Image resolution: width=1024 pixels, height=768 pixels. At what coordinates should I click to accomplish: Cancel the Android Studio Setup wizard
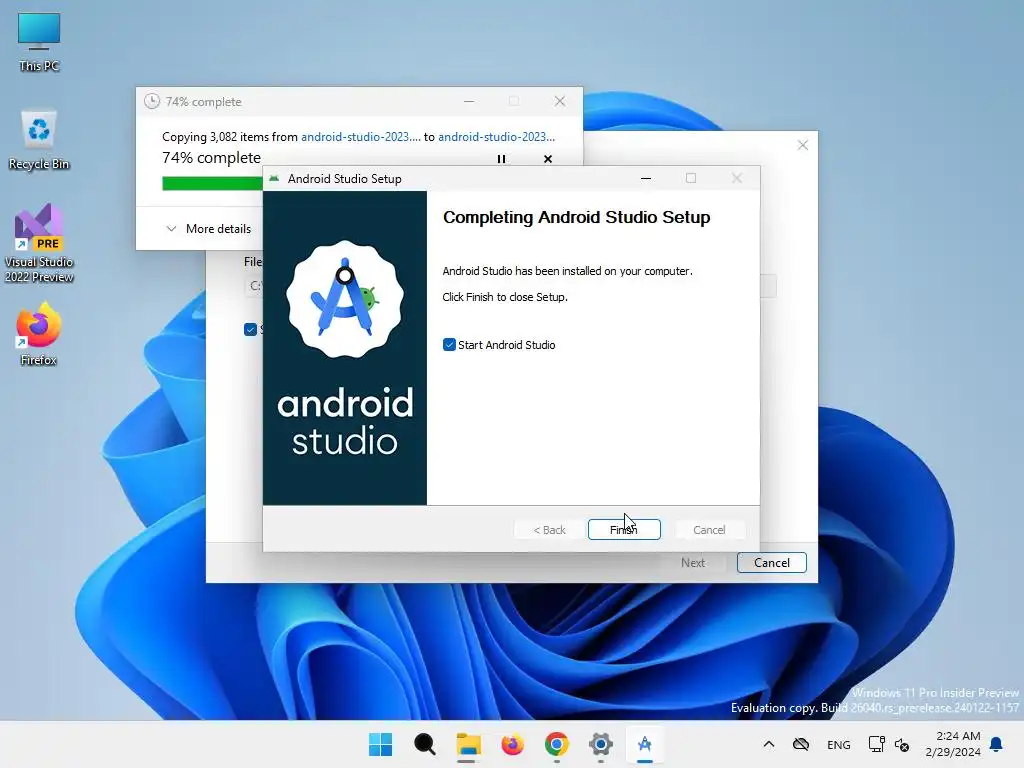(x=709, y=530)
